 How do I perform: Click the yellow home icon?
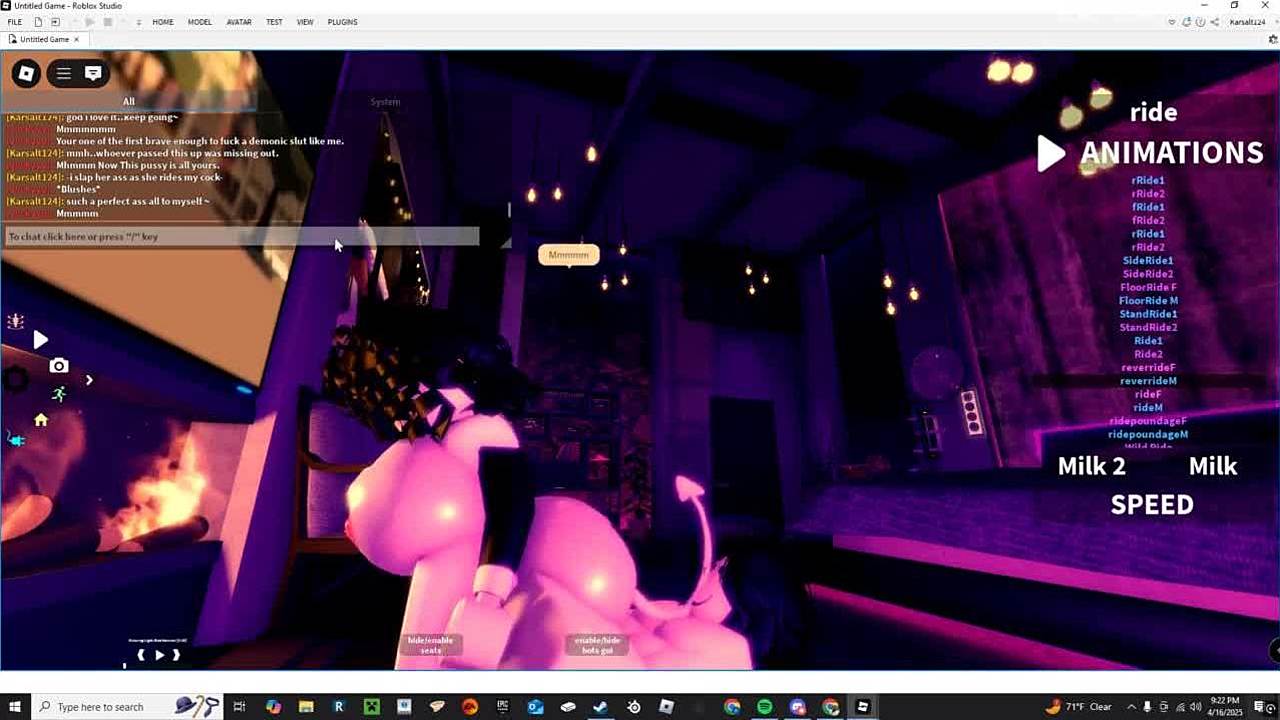tap(41, 420)
